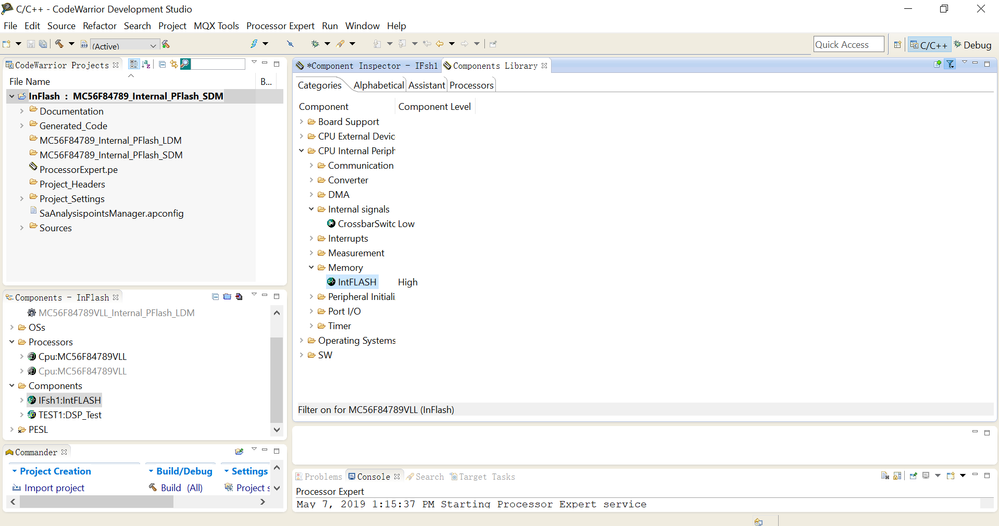The image size is (999, 526).
Task: Click the launch icon right of Active dropdown
Action: click(x=166, y=44)
